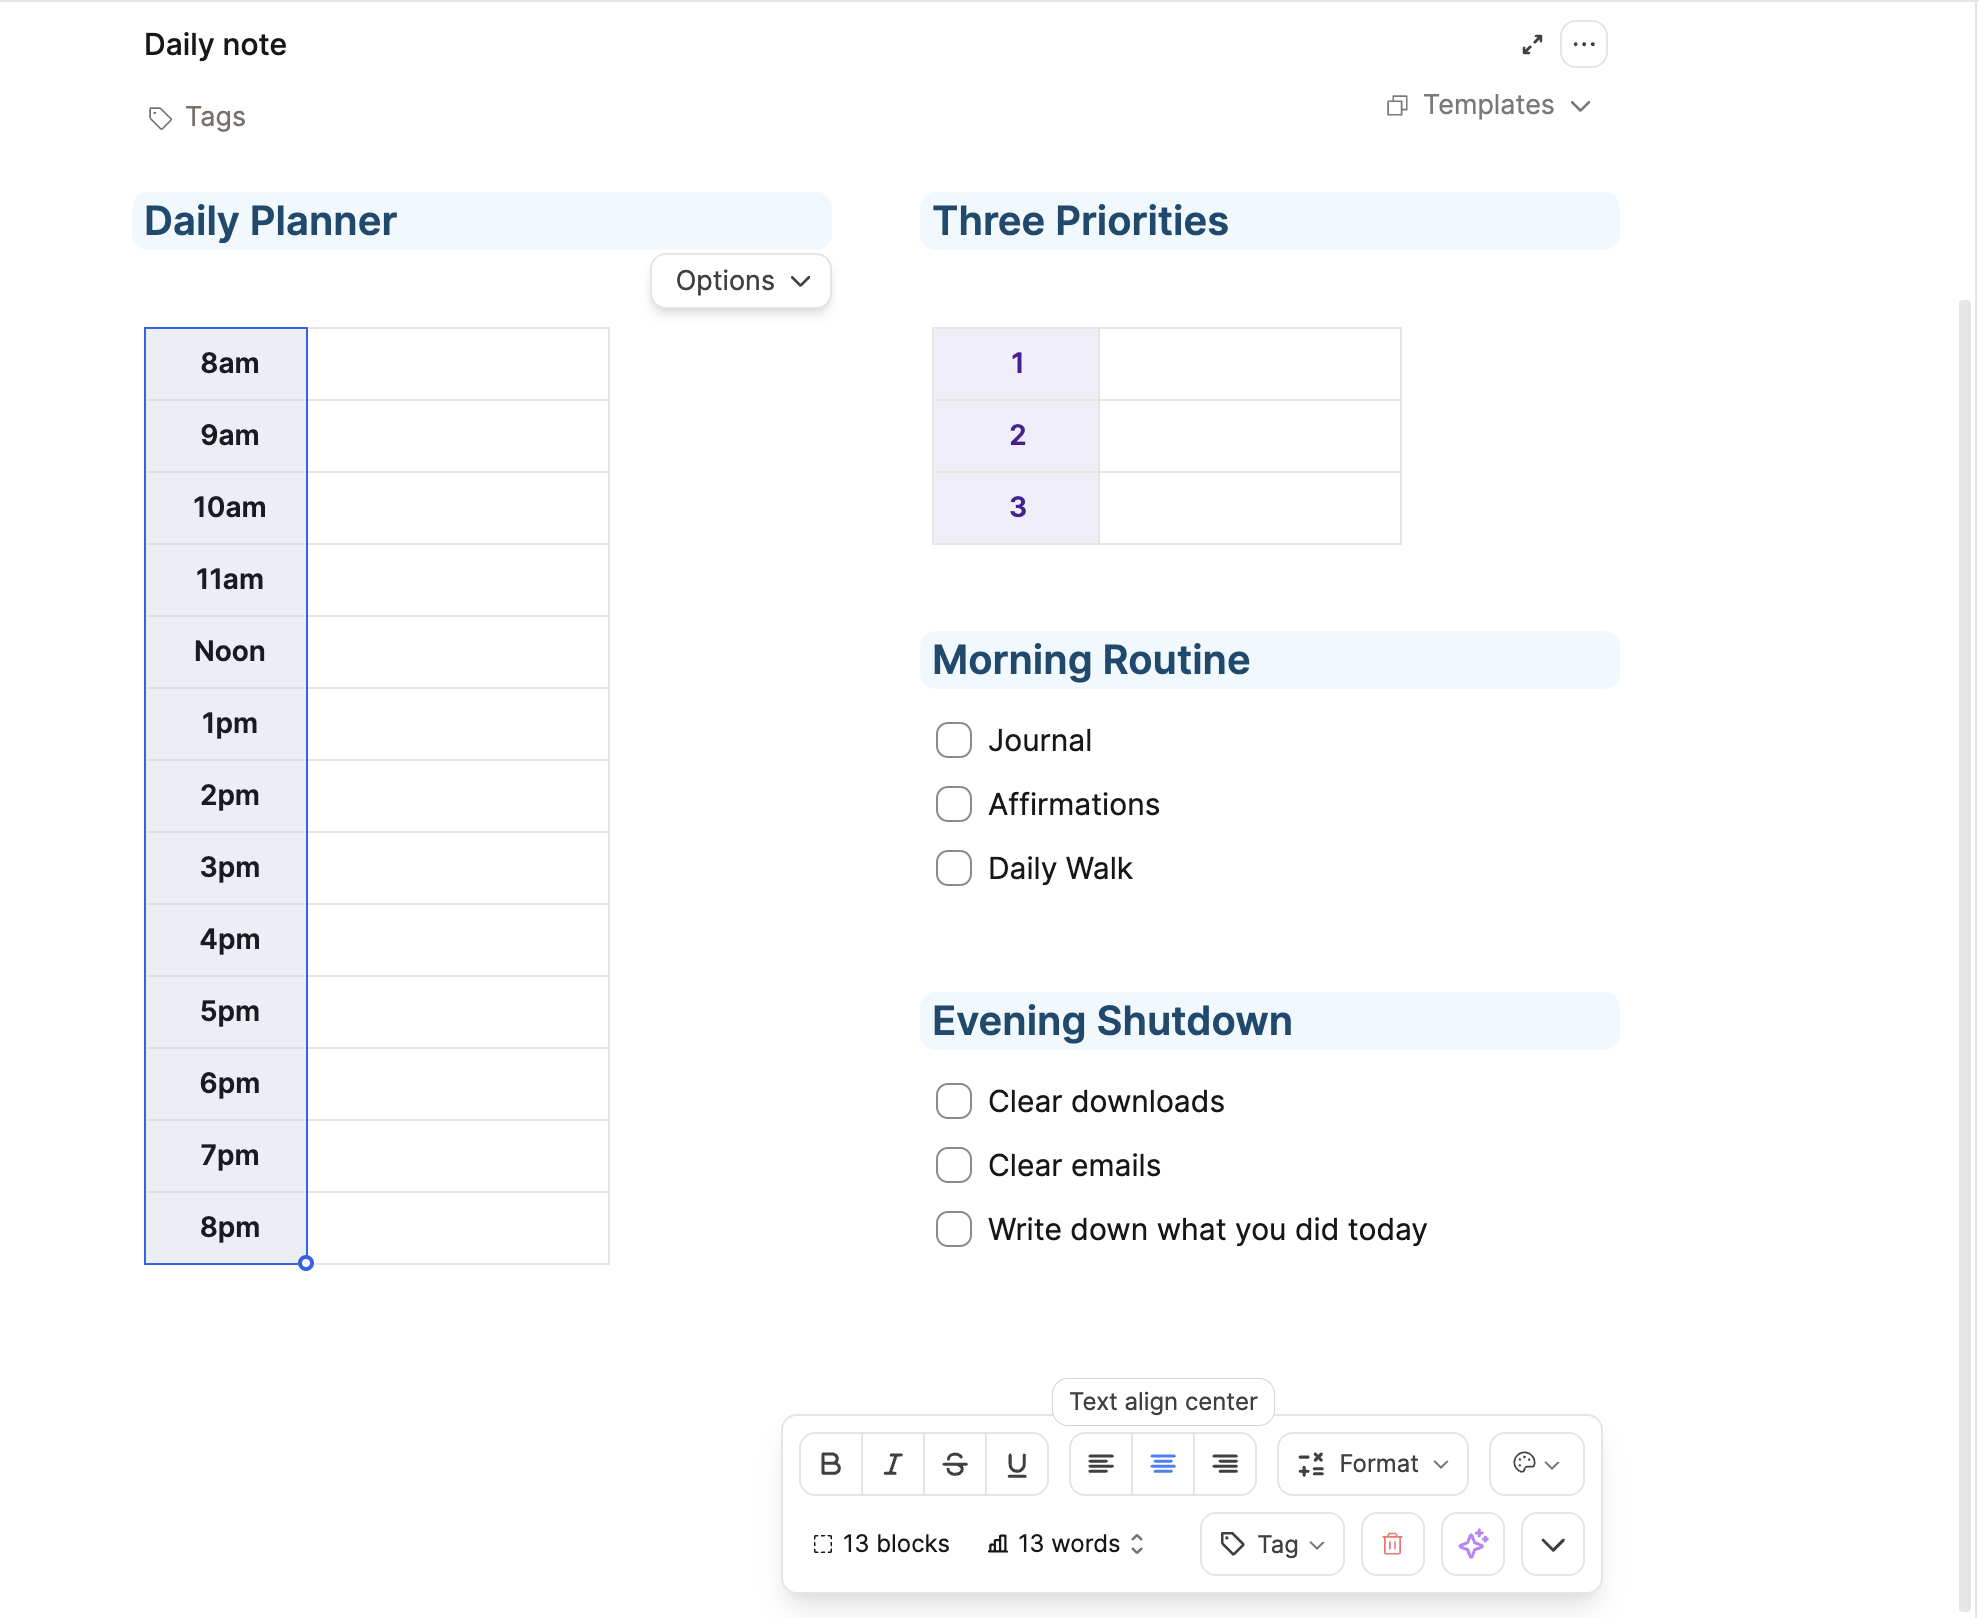The width and height of the screenshot is (1979, 1618).
Task: Select the 11am time cell
Action: tap(227, 580)
